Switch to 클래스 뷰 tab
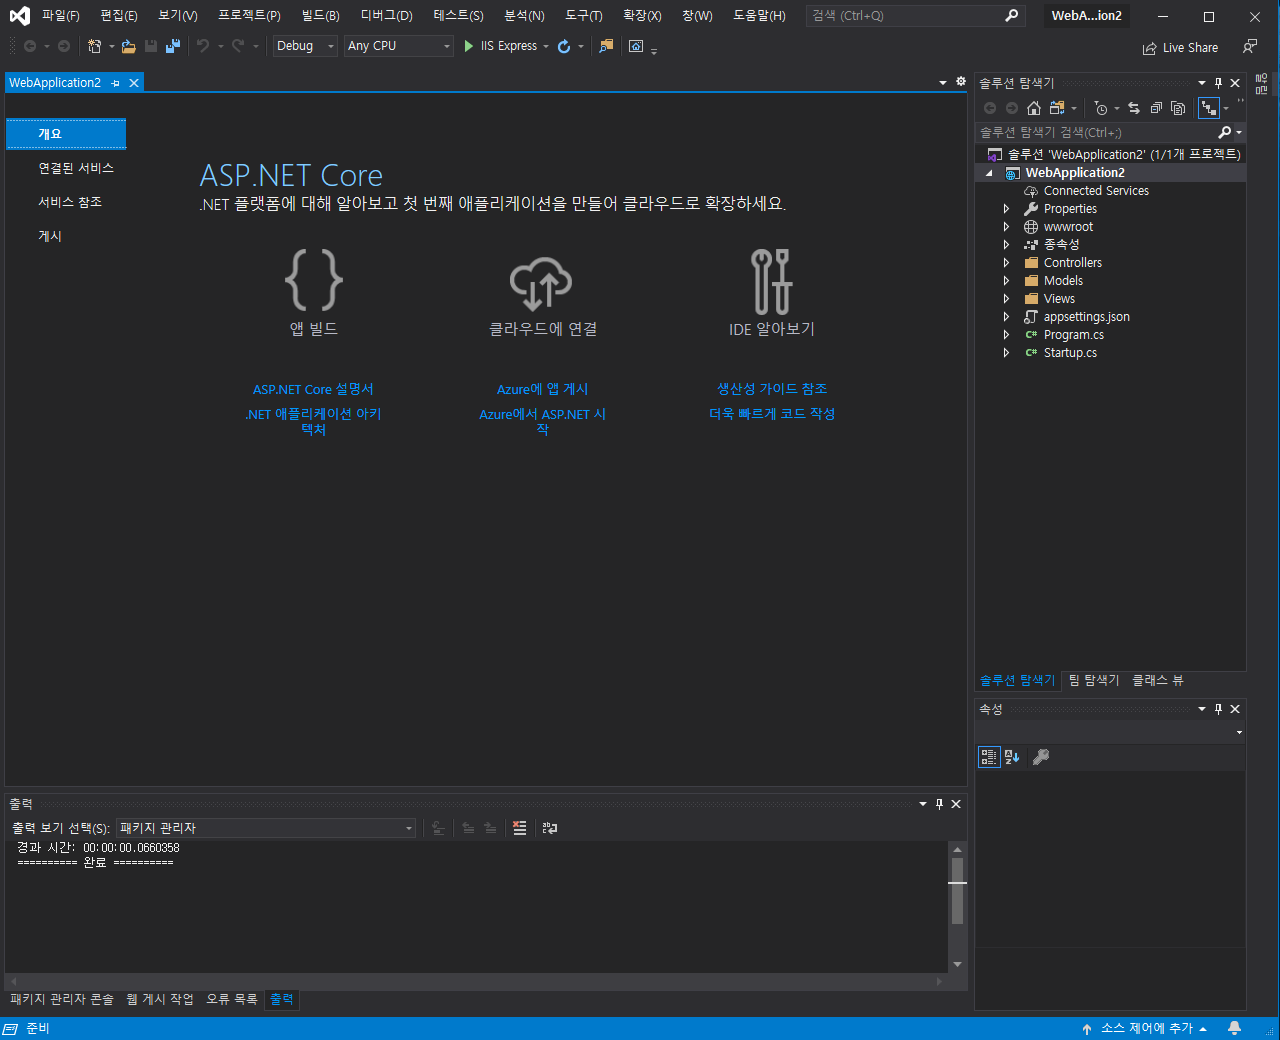This screenshot has width=1280, height=1040. 1157,680
